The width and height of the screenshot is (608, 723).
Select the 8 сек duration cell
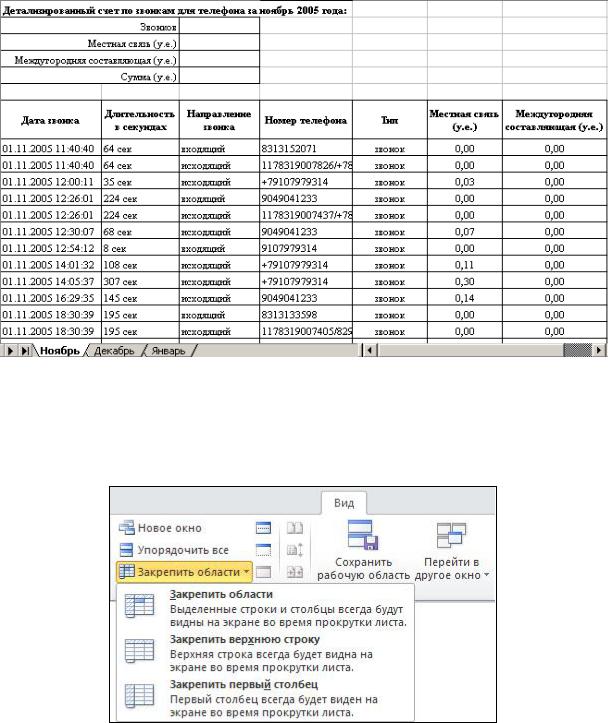click(x=140, y=248)
